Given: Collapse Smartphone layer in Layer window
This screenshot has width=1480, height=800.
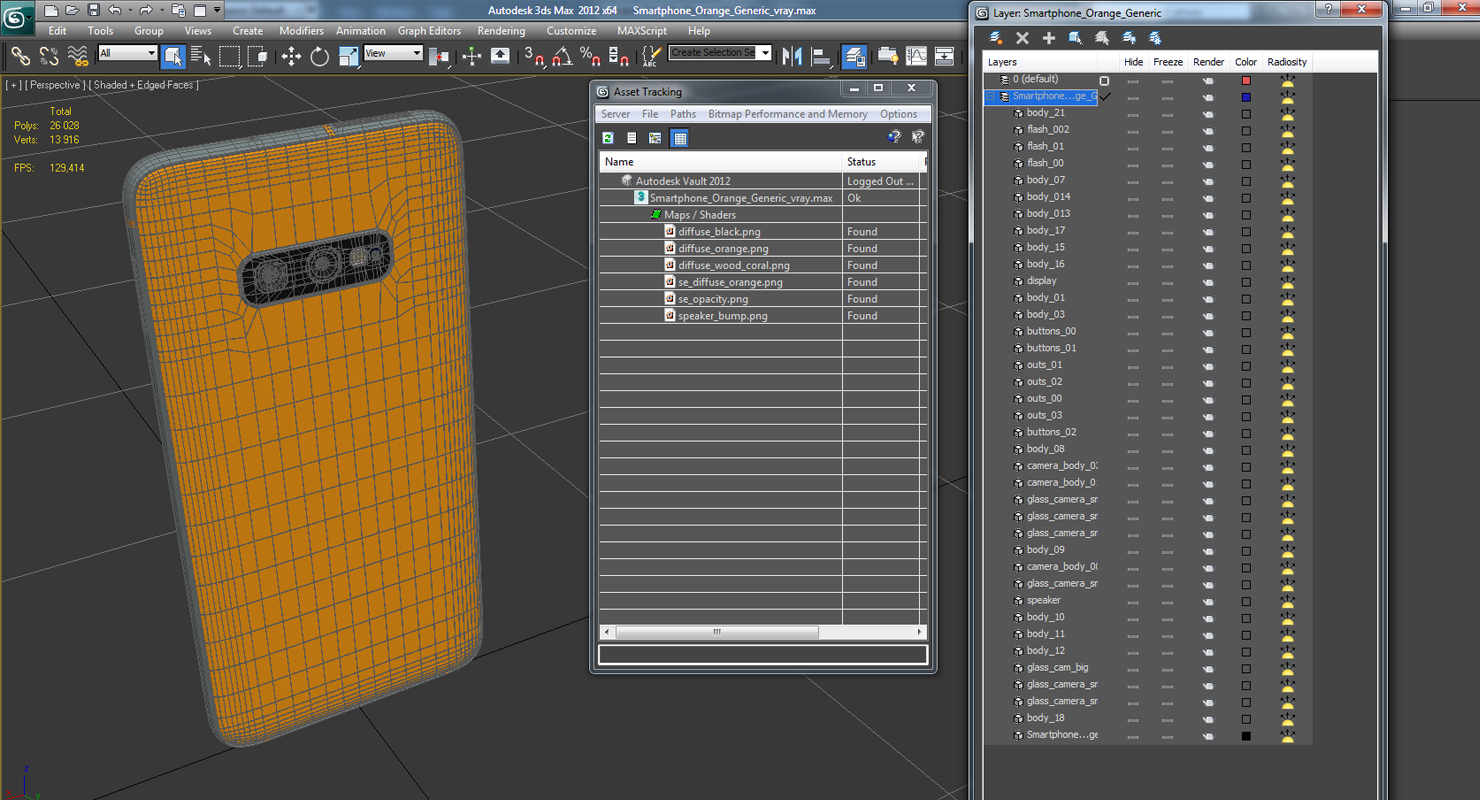Looking at the screenshot, I should [x=991, y=97].
